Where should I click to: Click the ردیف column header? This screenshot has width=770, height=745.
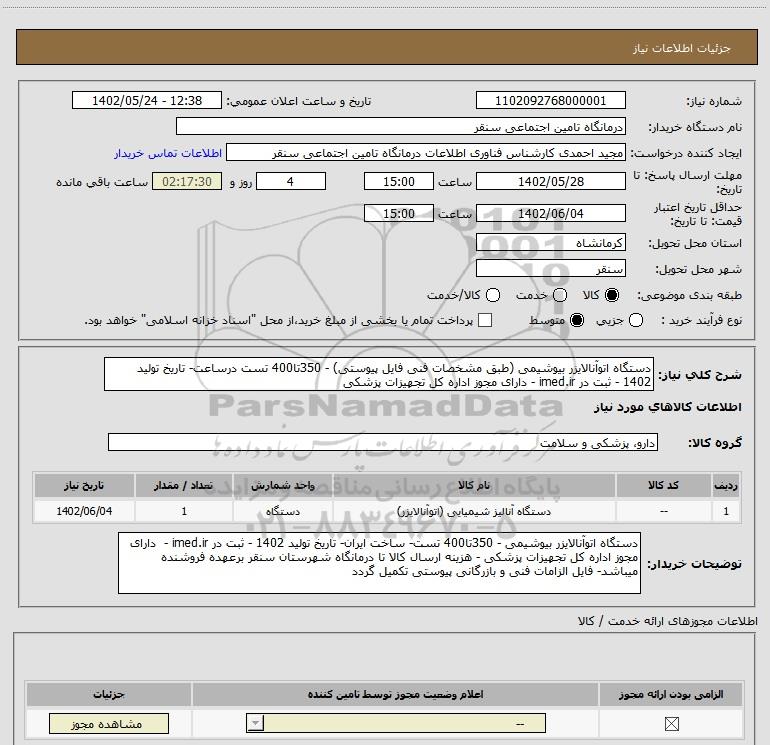point(726,486)
